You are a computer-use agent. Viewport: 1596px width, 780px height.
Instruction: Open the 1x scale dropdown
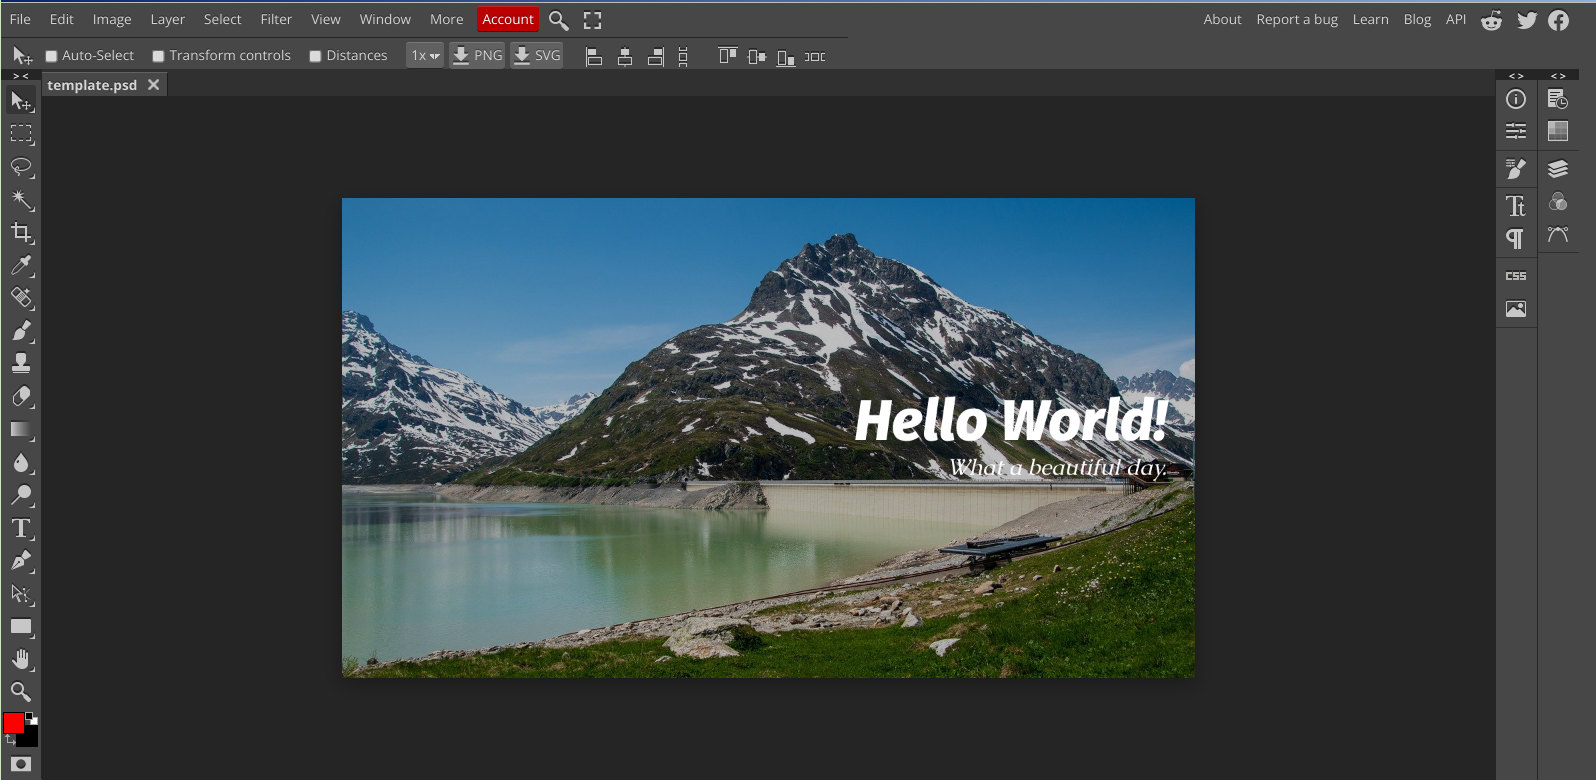coord(425,56)
